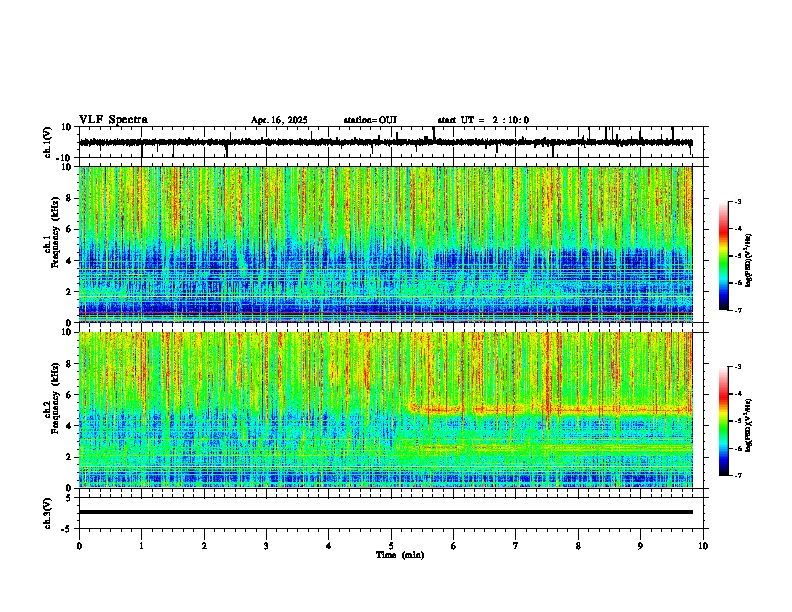Click the ch.2 "Frequency (kHz)" axis label
The width and height of the screenshot is (792, 612).
[55, 398]
